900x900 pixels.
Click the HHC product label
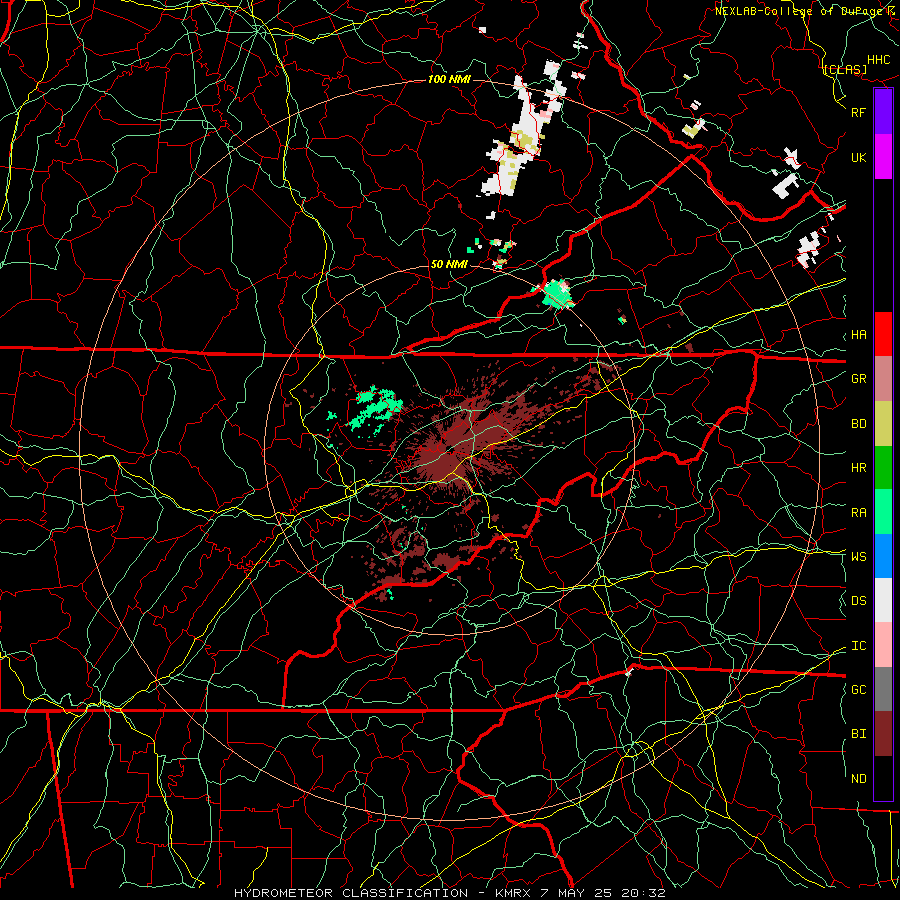point(879,59)
